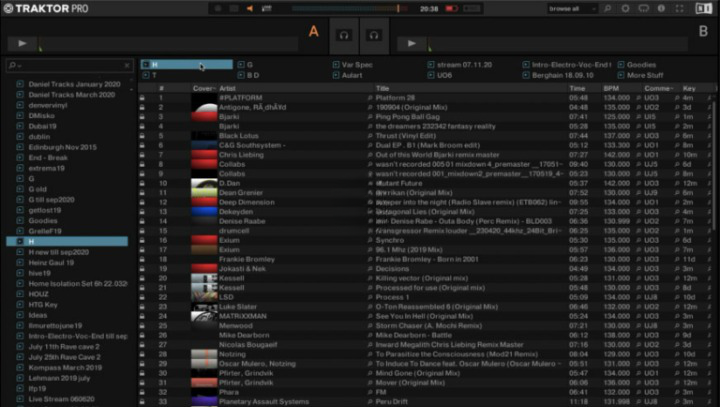Viewport: 720px width, 407px height.
Task: Select playlist 'Kompass March 2019'
Action: tap(65, 368)
